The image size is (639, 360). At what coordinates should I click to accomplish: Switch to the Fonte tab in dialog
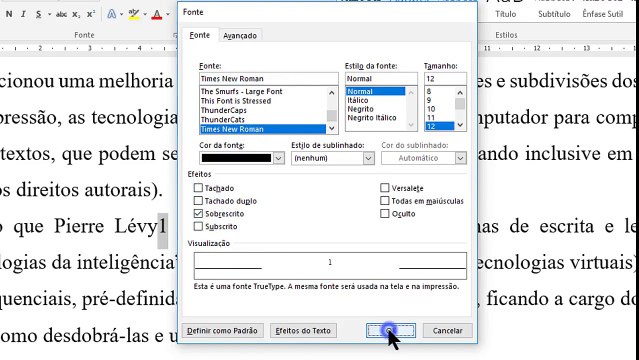[200, 35]
